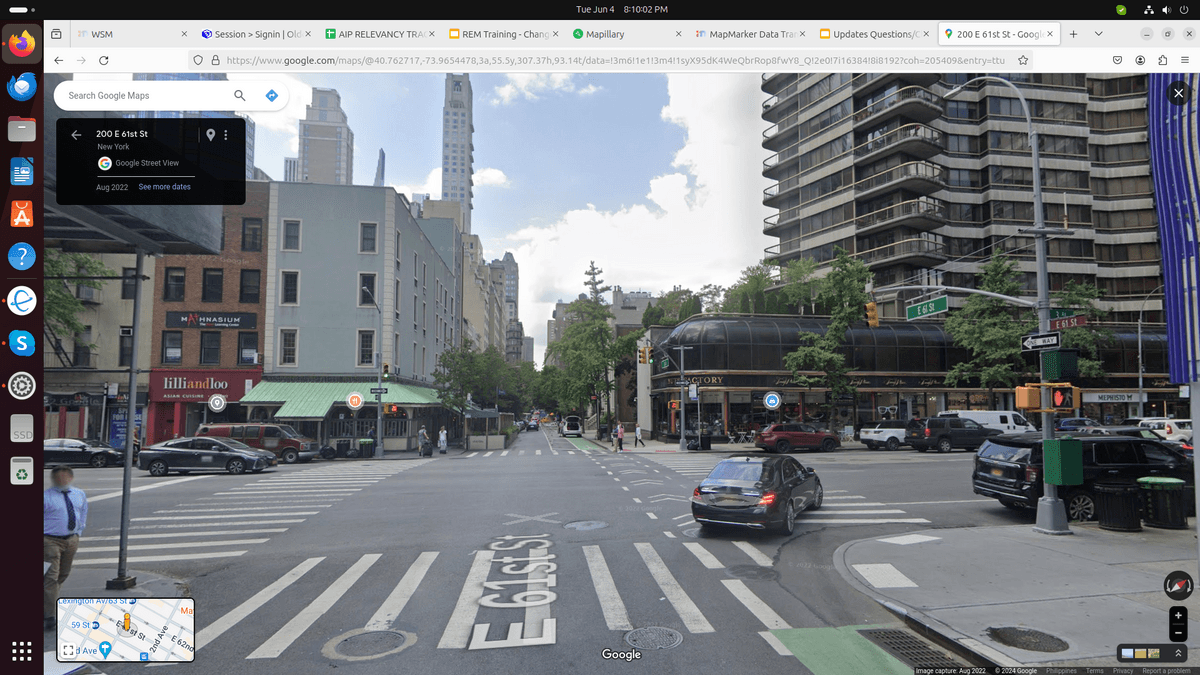This screenshot has width=1200, height=675.
Task: Click the browser Back arrow
Action: (58, 60)
